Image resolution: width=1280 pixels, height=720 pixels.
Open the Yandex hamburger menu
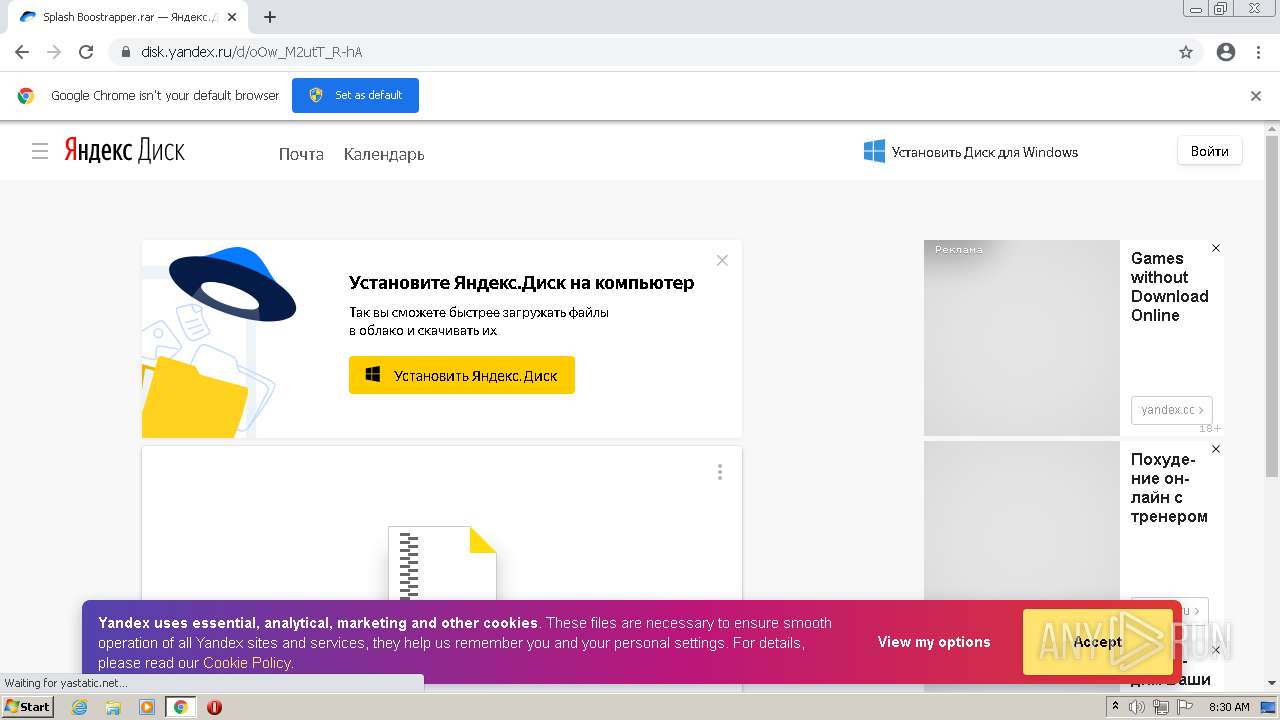(40, 151)
